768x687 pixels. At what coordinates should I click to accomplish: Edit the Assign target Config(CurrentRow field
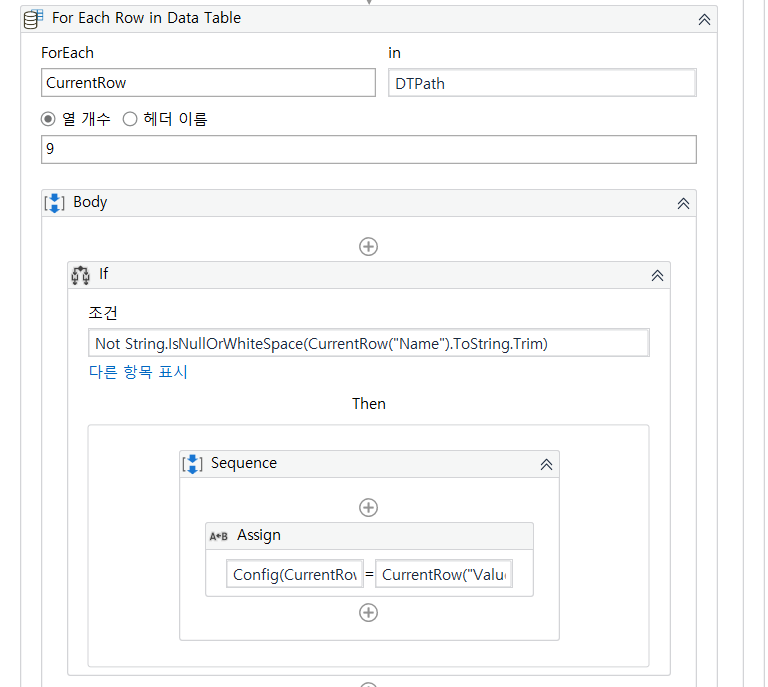click(295, 574)
